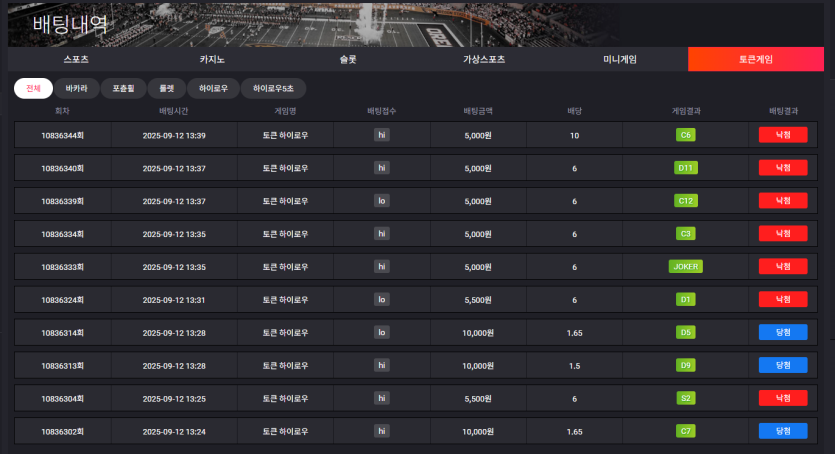
Task: Click the highlighted 토큰게임 tab
Action: [x=756, y=59]
